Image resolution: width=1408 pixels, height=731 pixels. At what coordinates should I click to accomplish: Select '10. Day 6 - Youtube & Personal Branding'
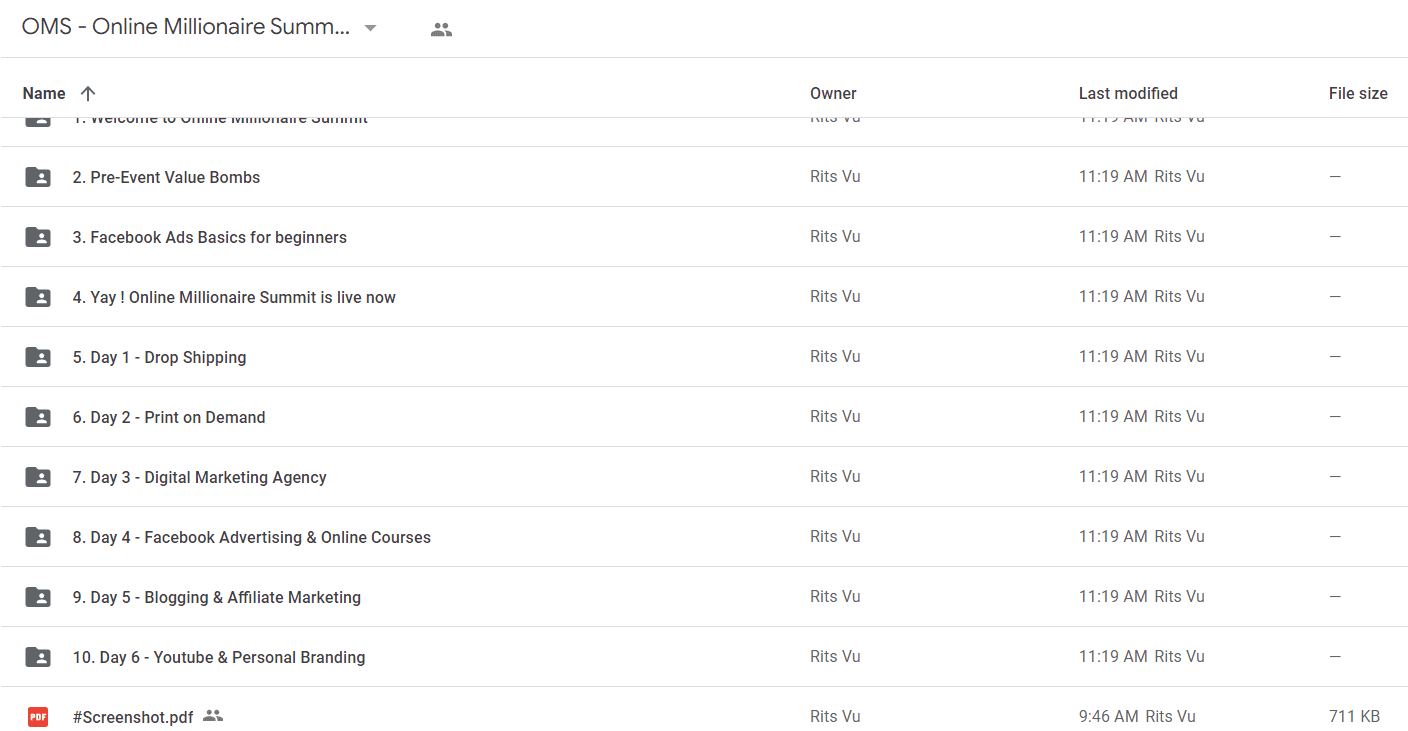219,657
